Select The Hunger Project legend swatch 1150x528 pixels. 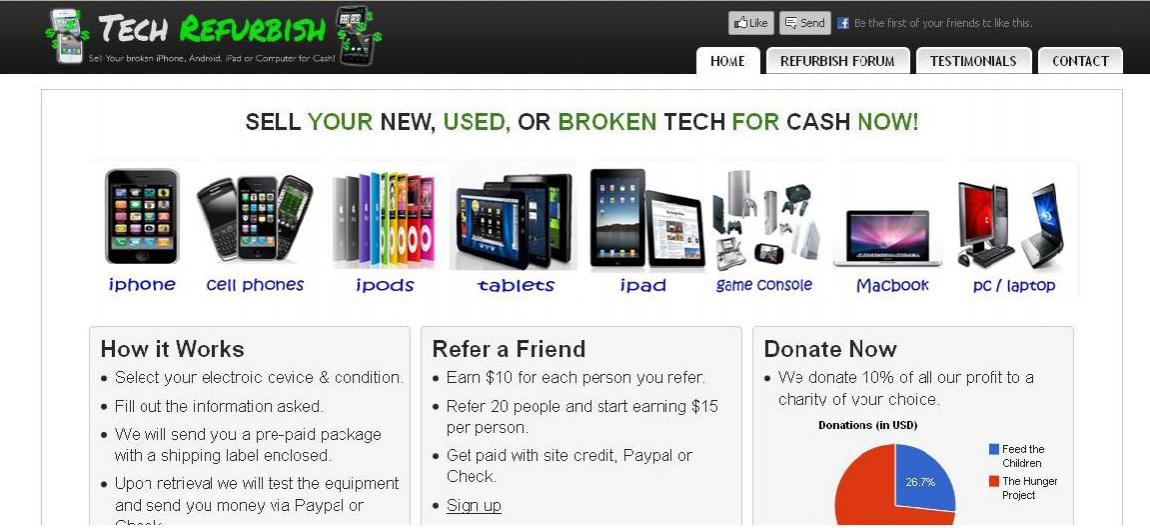[x=994, y=482]
